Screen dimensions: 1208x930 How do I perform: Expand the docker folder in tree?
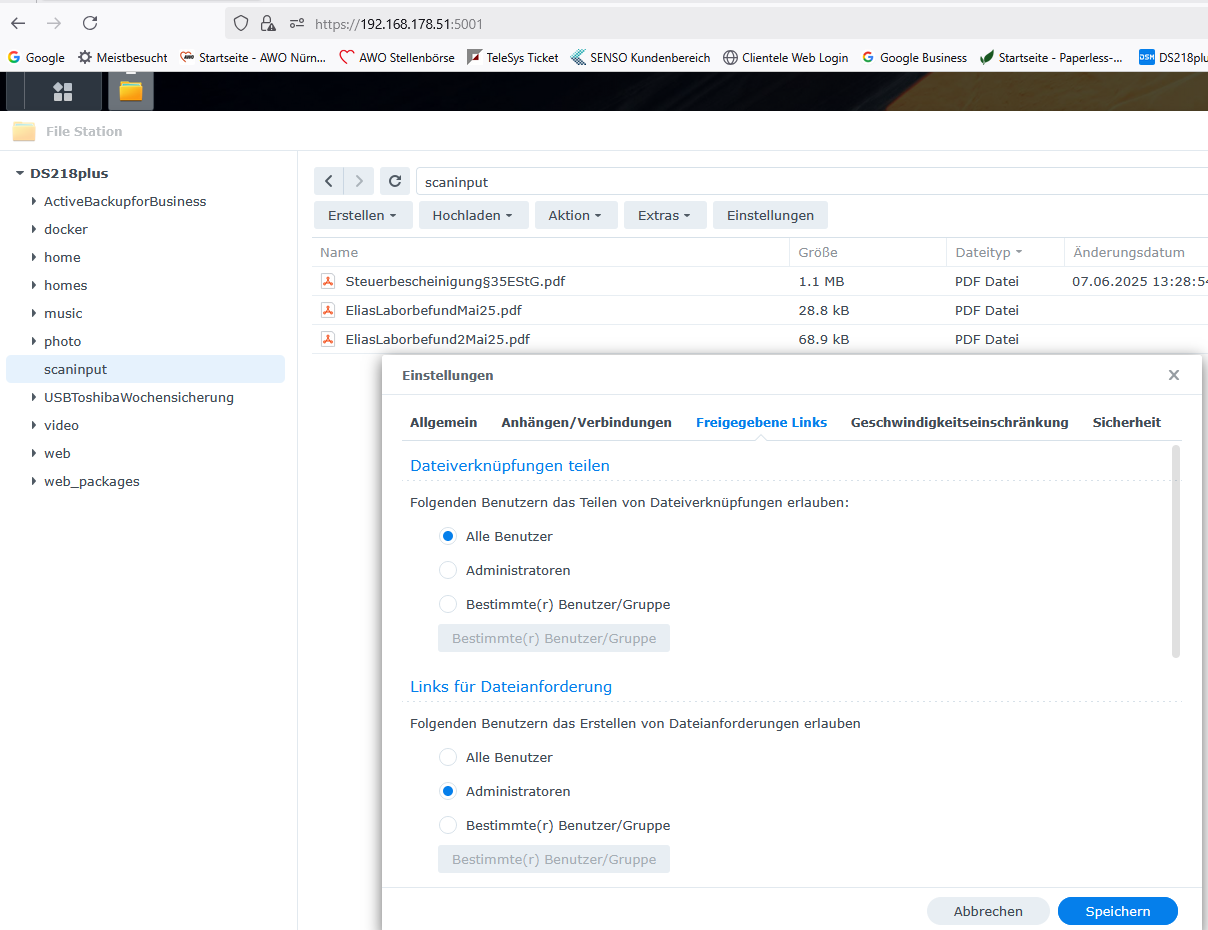(x=35, y=229)
